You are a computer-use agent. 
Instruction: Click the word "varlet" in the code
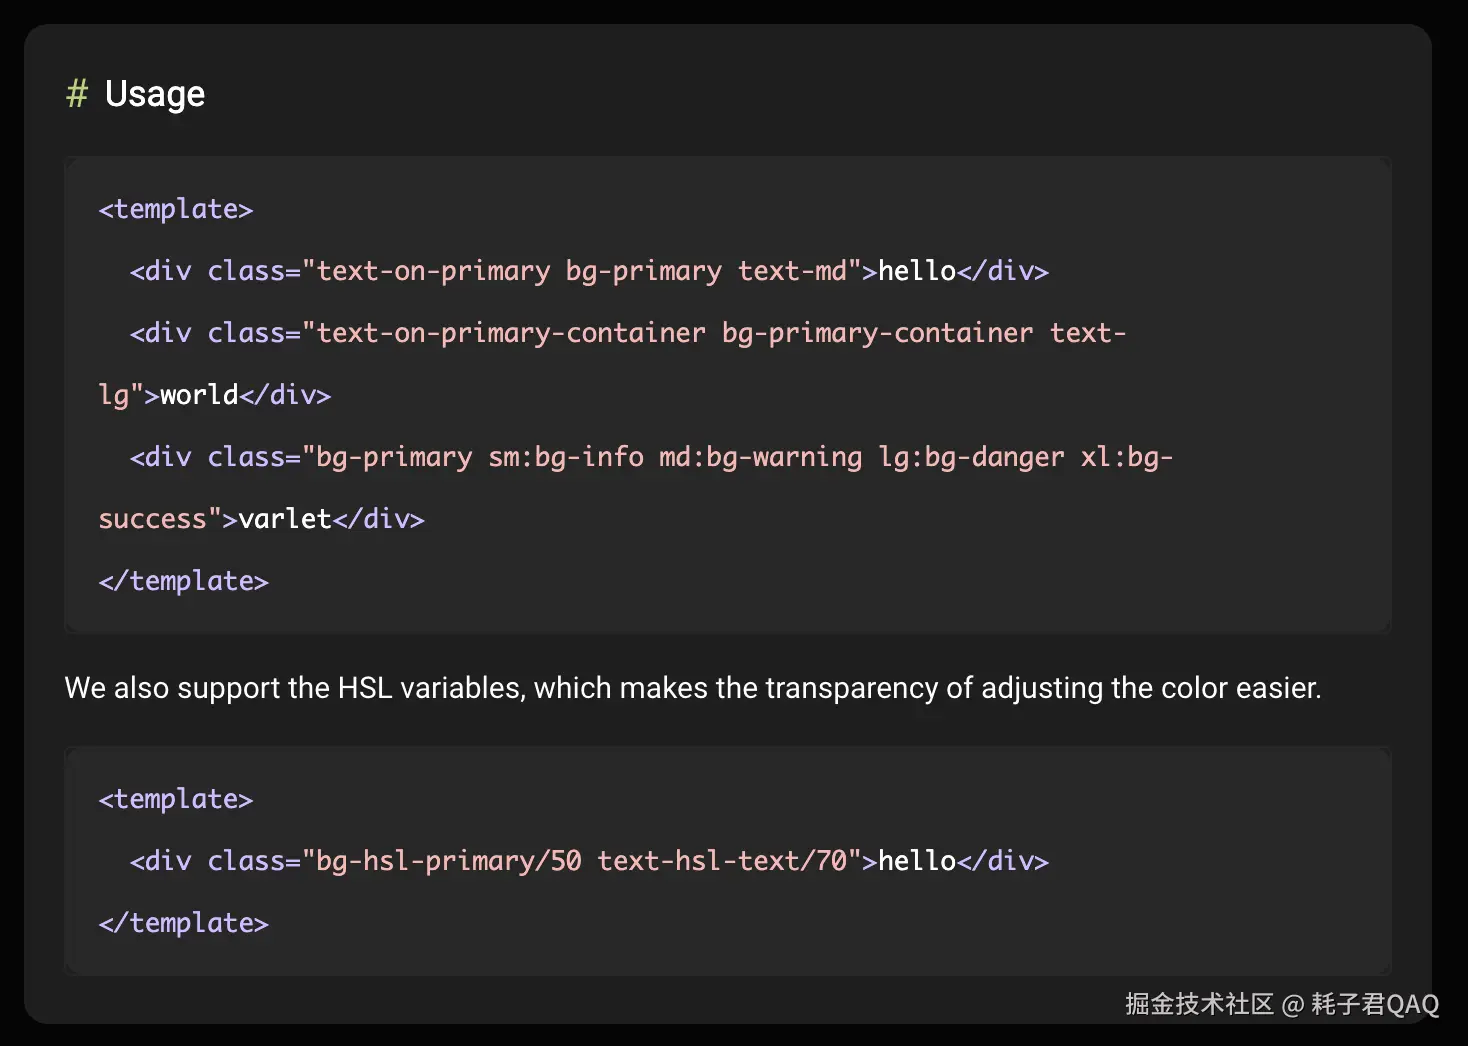tap(285, 519)
